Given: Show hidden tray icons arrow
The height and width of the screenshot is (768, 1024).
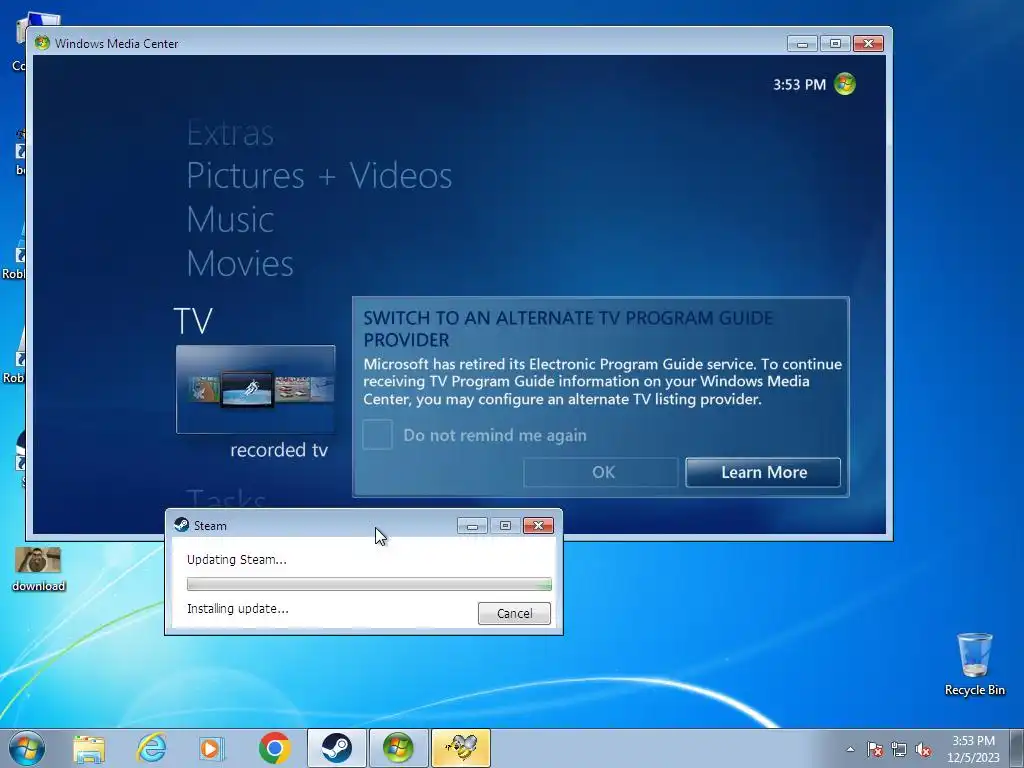Looking at the screenshot, I should click(x=850, y=749).
